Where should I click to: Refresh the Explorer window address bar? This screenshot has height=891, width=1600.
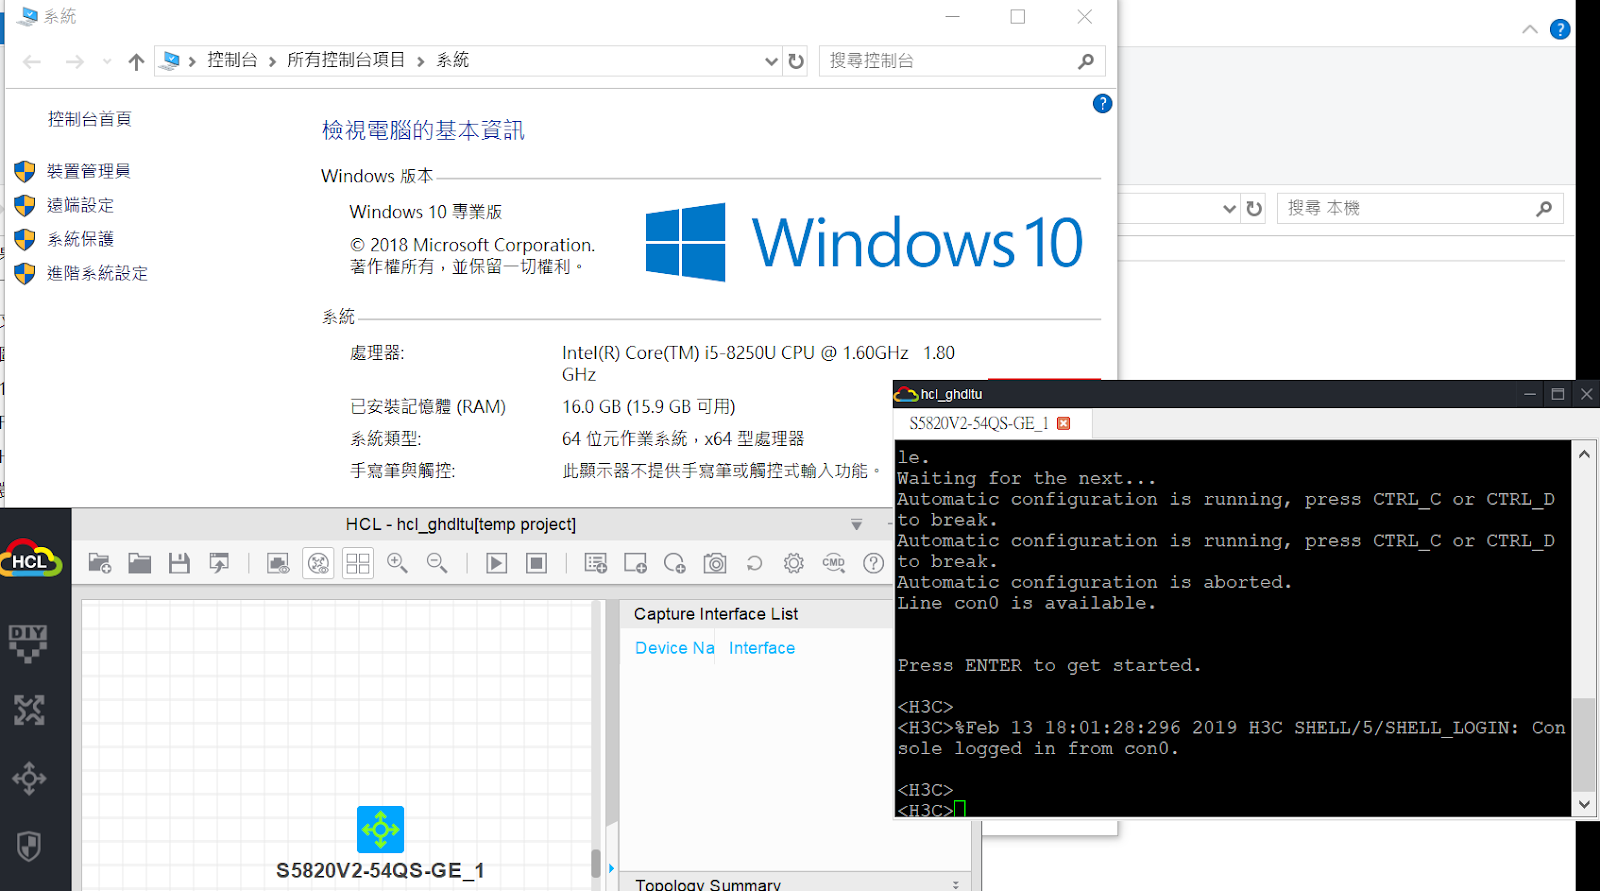pos(1254,208)
